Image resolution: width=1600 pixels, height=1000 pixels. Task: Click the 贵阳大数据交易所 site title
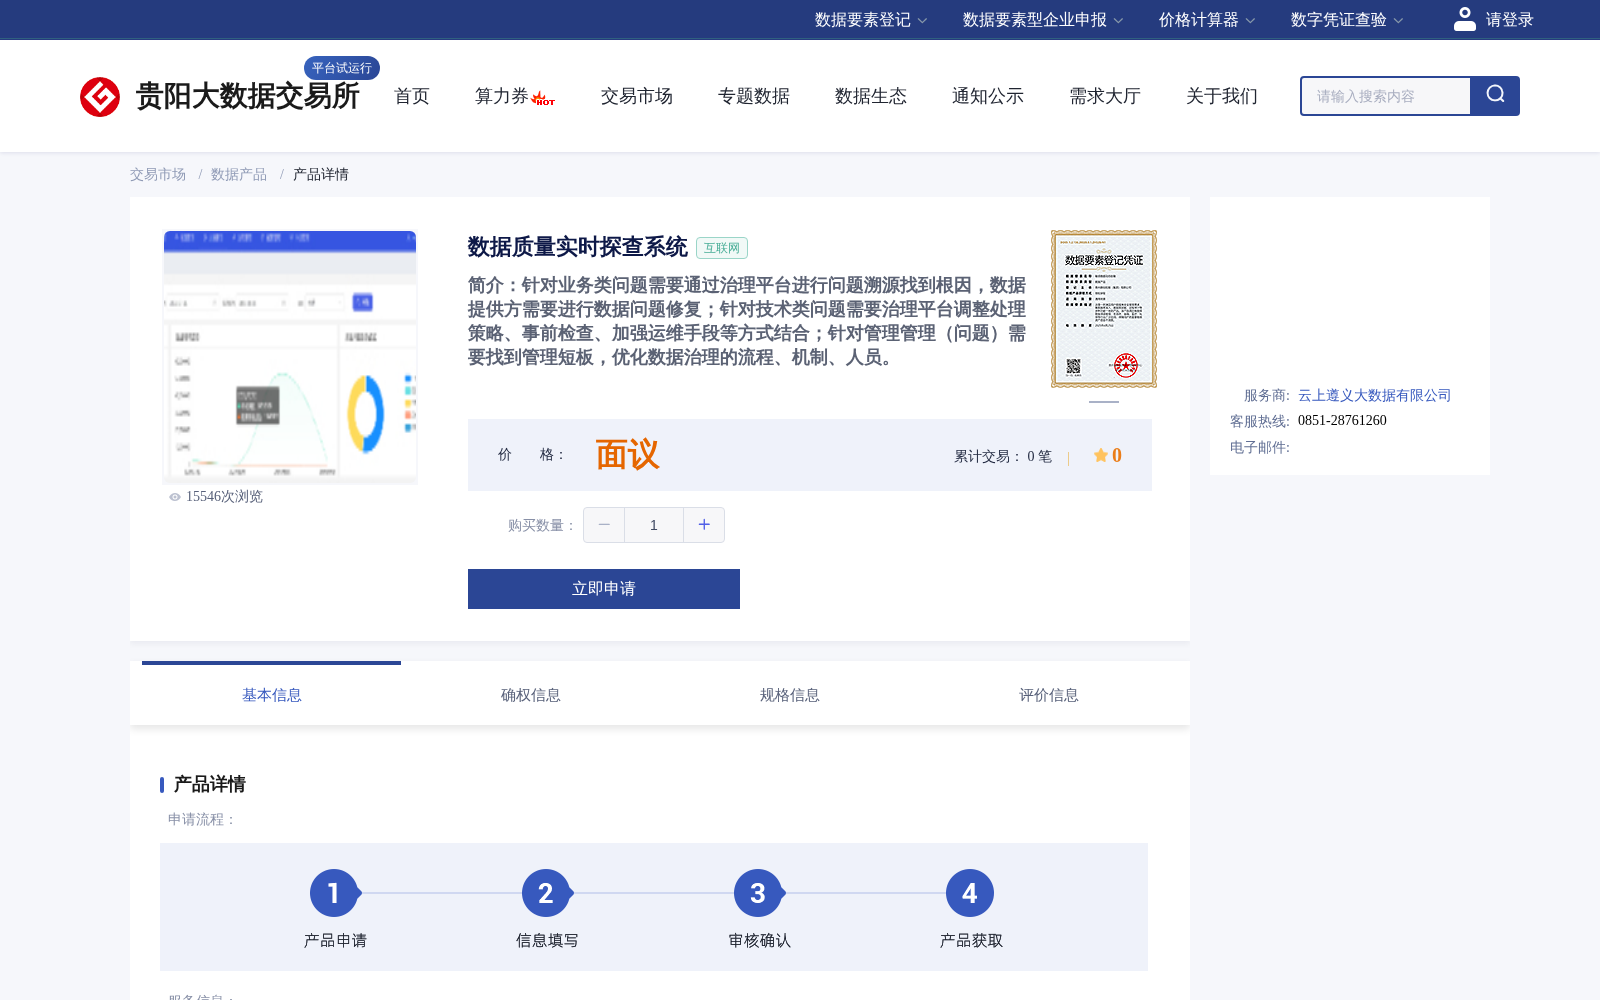coord(248,96)
